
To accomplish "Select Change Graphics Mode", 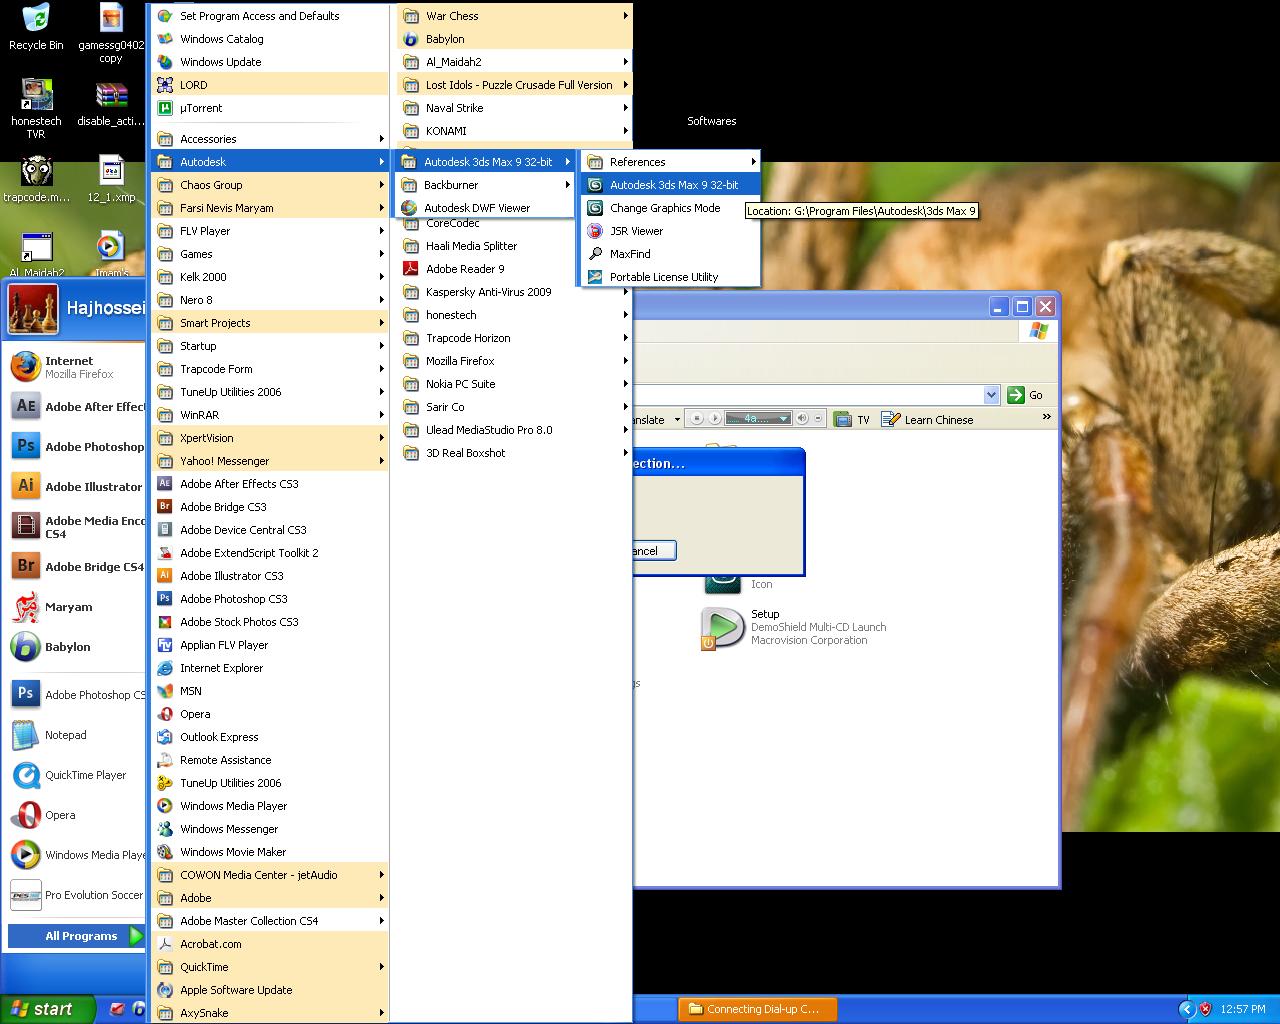I will click(670, 208).
